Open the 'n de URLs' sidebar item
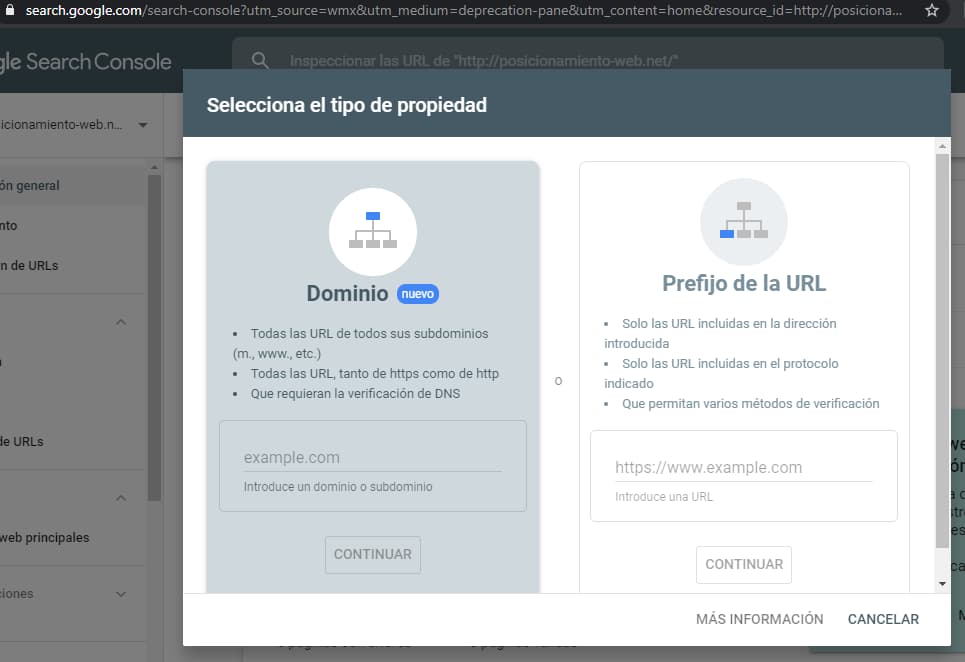Screen dimensions: 965x662 73,266
